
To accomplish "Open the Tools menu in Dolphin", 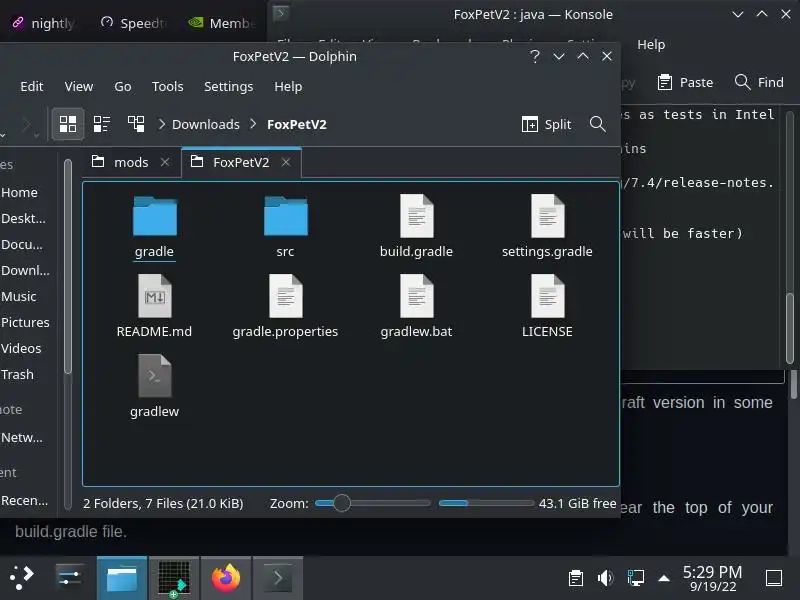I will (167, 86).
